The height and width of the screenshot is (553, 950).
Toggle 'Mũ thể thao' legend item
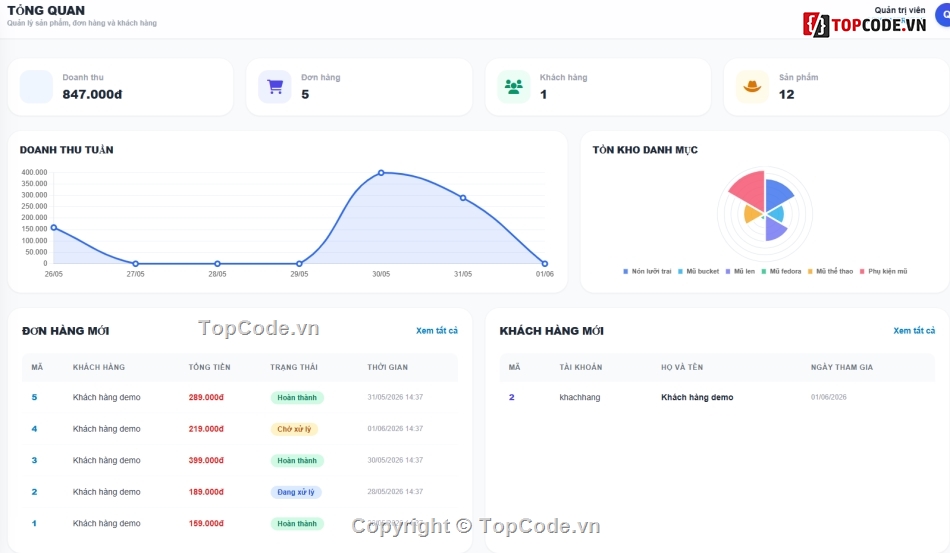click(x=830, y=271)
